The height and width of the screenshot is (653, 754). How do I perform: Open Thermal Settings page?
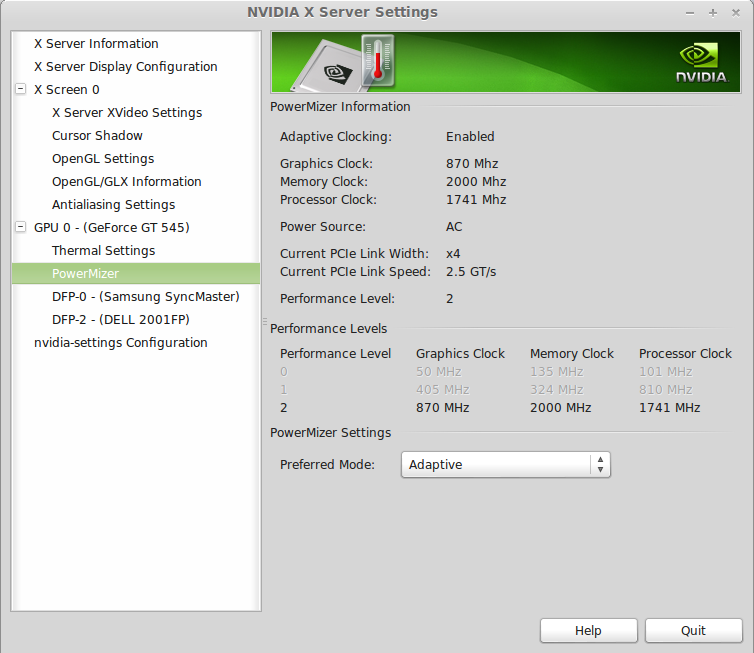(x=103, y=251)
